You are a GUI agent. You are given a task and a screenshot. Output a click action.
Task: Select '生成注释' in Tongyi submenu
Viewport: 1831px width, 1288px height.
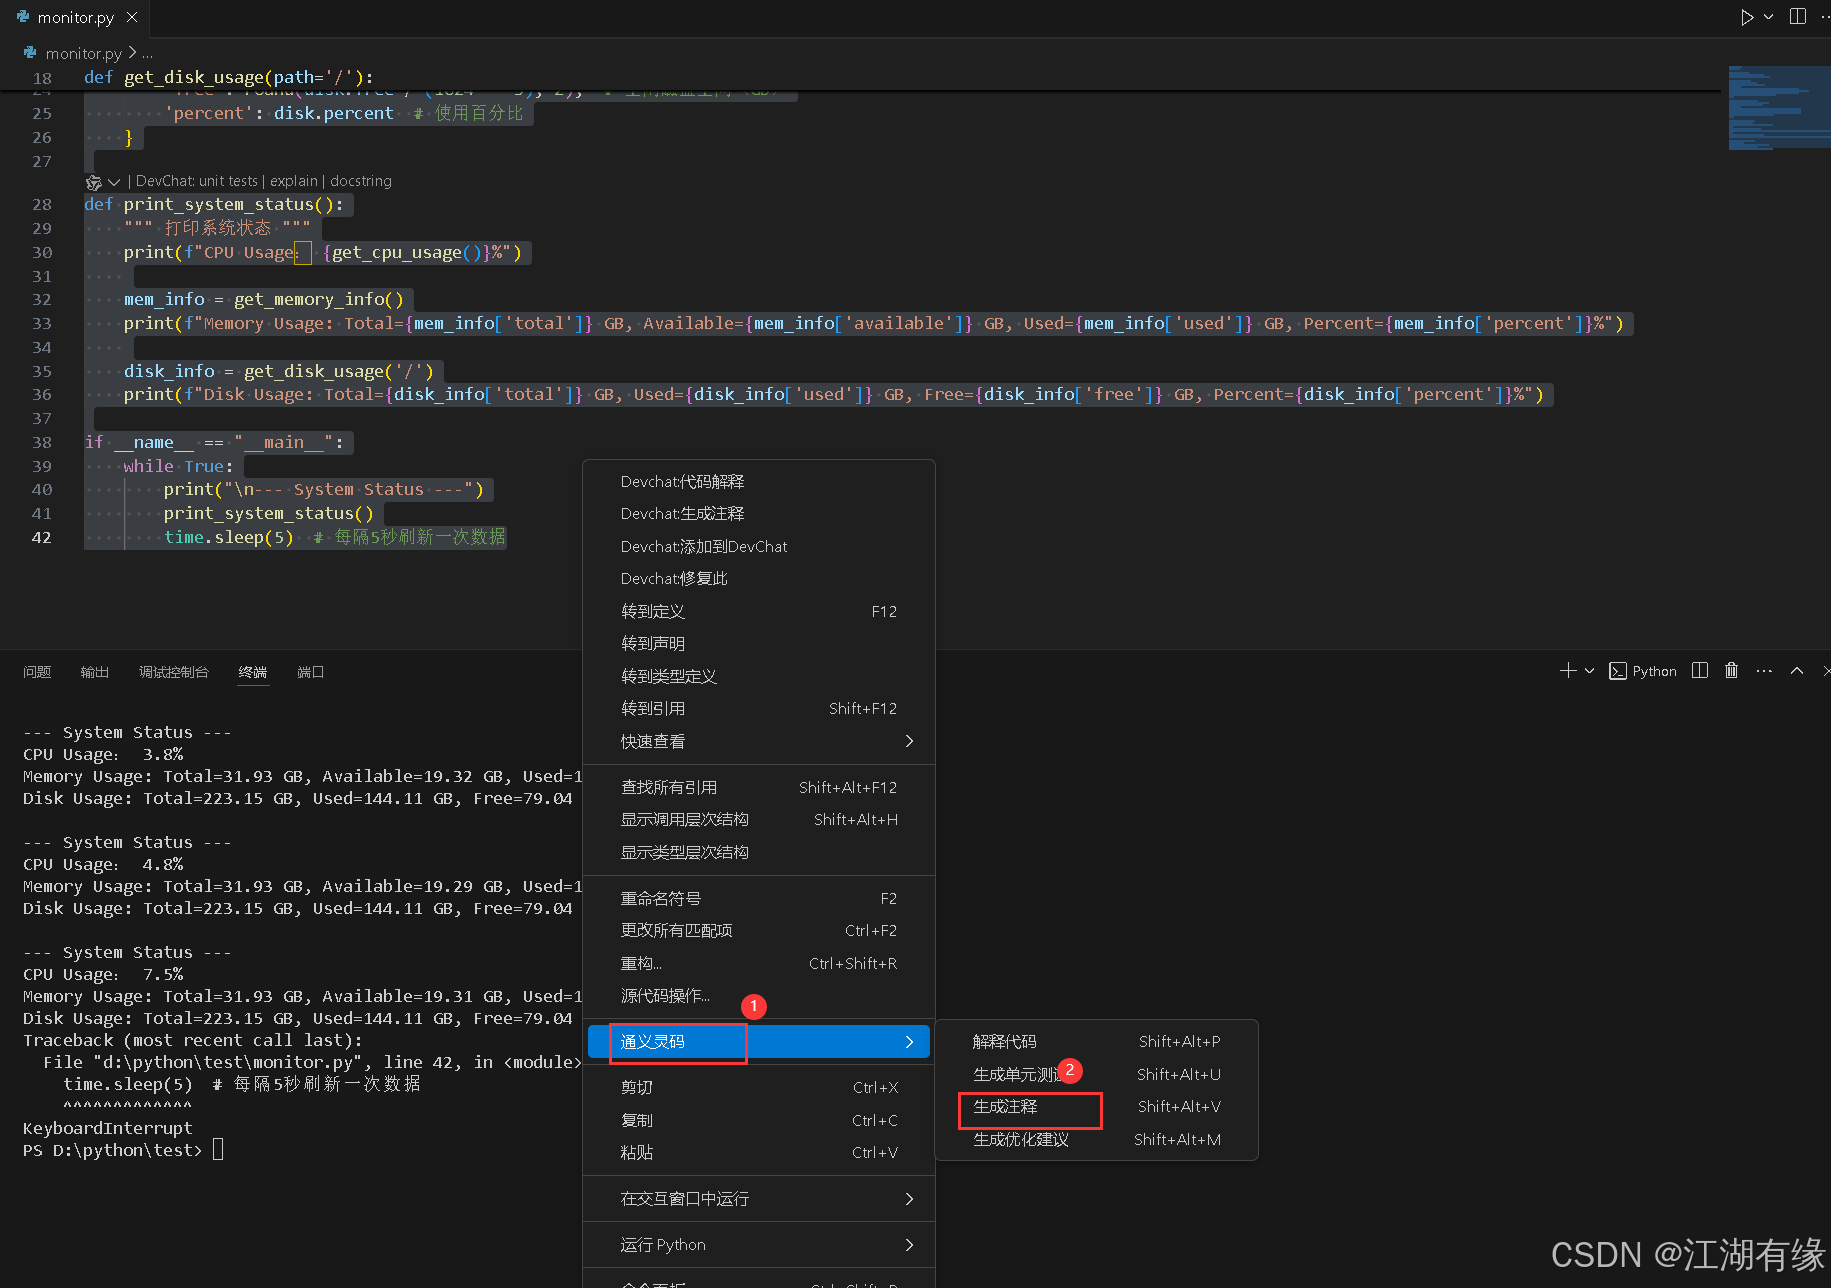[1096, 1107]
